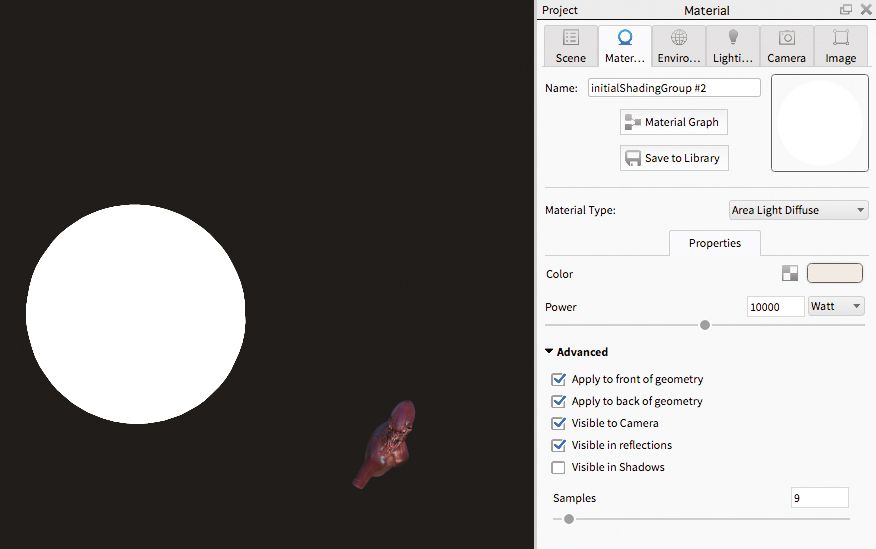Screen dimensions: 876x549
Task: Open the Environment tab
Action: [679, 46]
